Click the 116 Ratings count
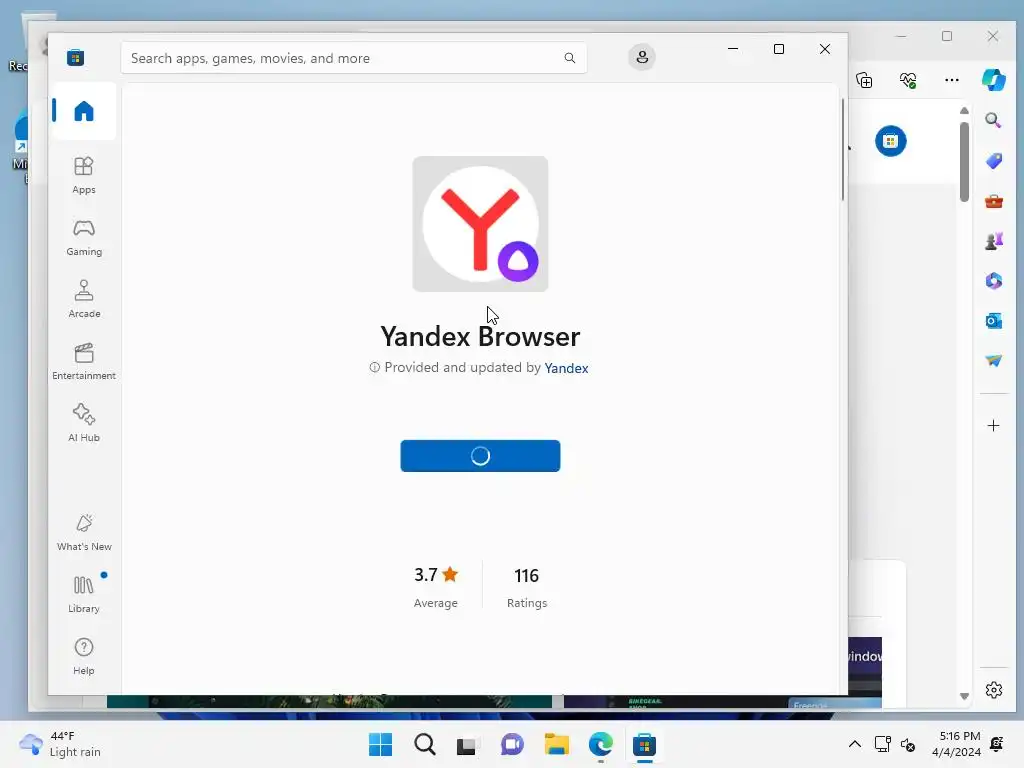 pyautogui.click(x=526, y=587)
